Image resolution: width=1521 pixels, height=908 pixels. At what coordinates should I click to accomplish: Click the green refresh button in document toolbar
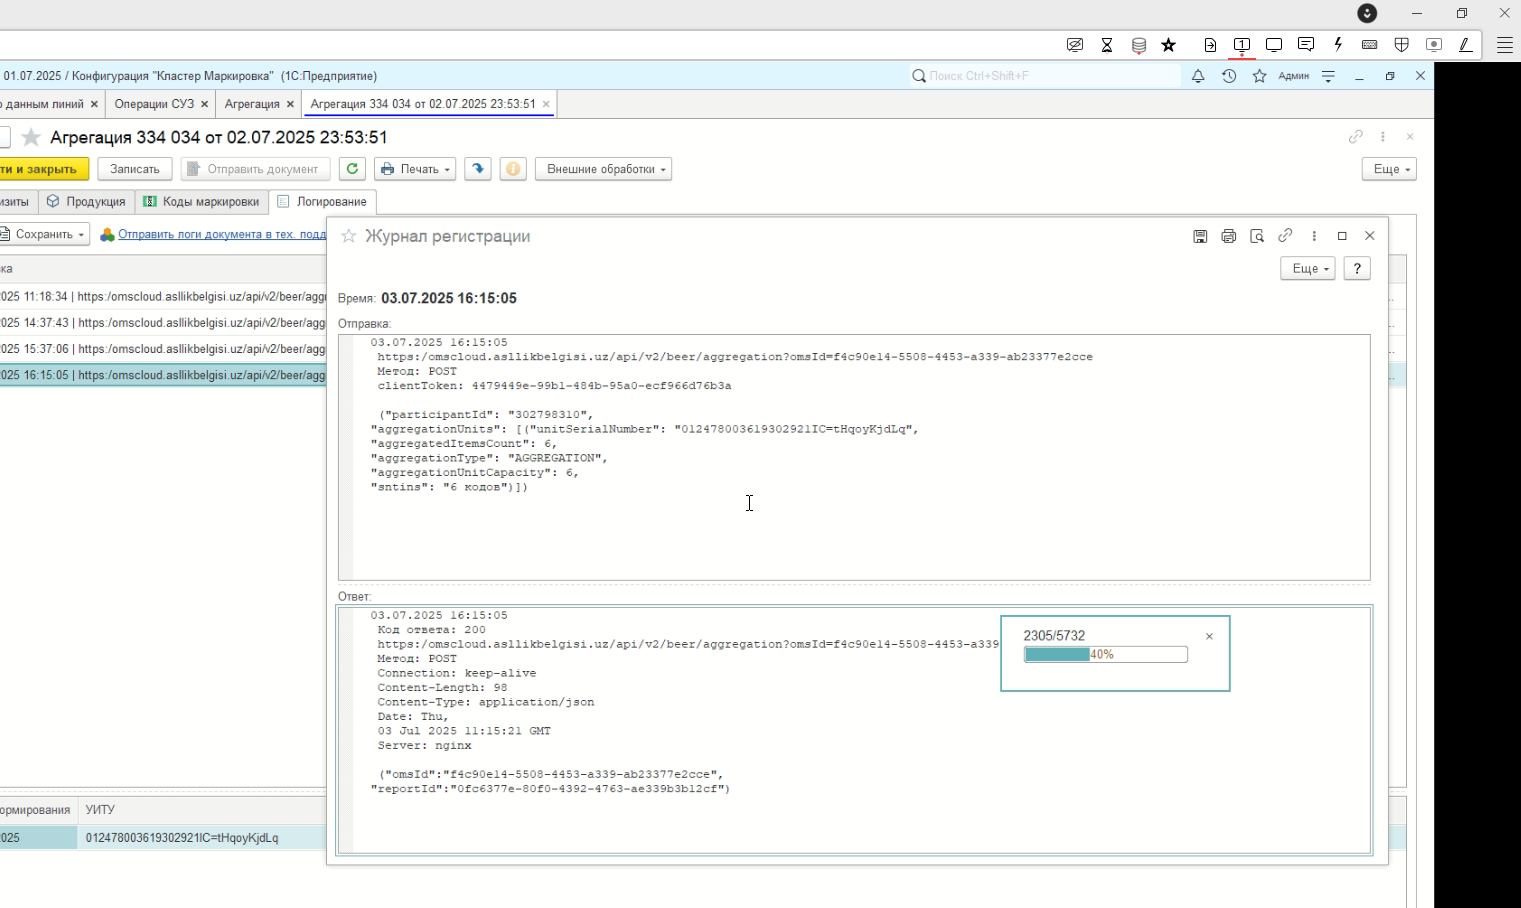click(352, 169)
